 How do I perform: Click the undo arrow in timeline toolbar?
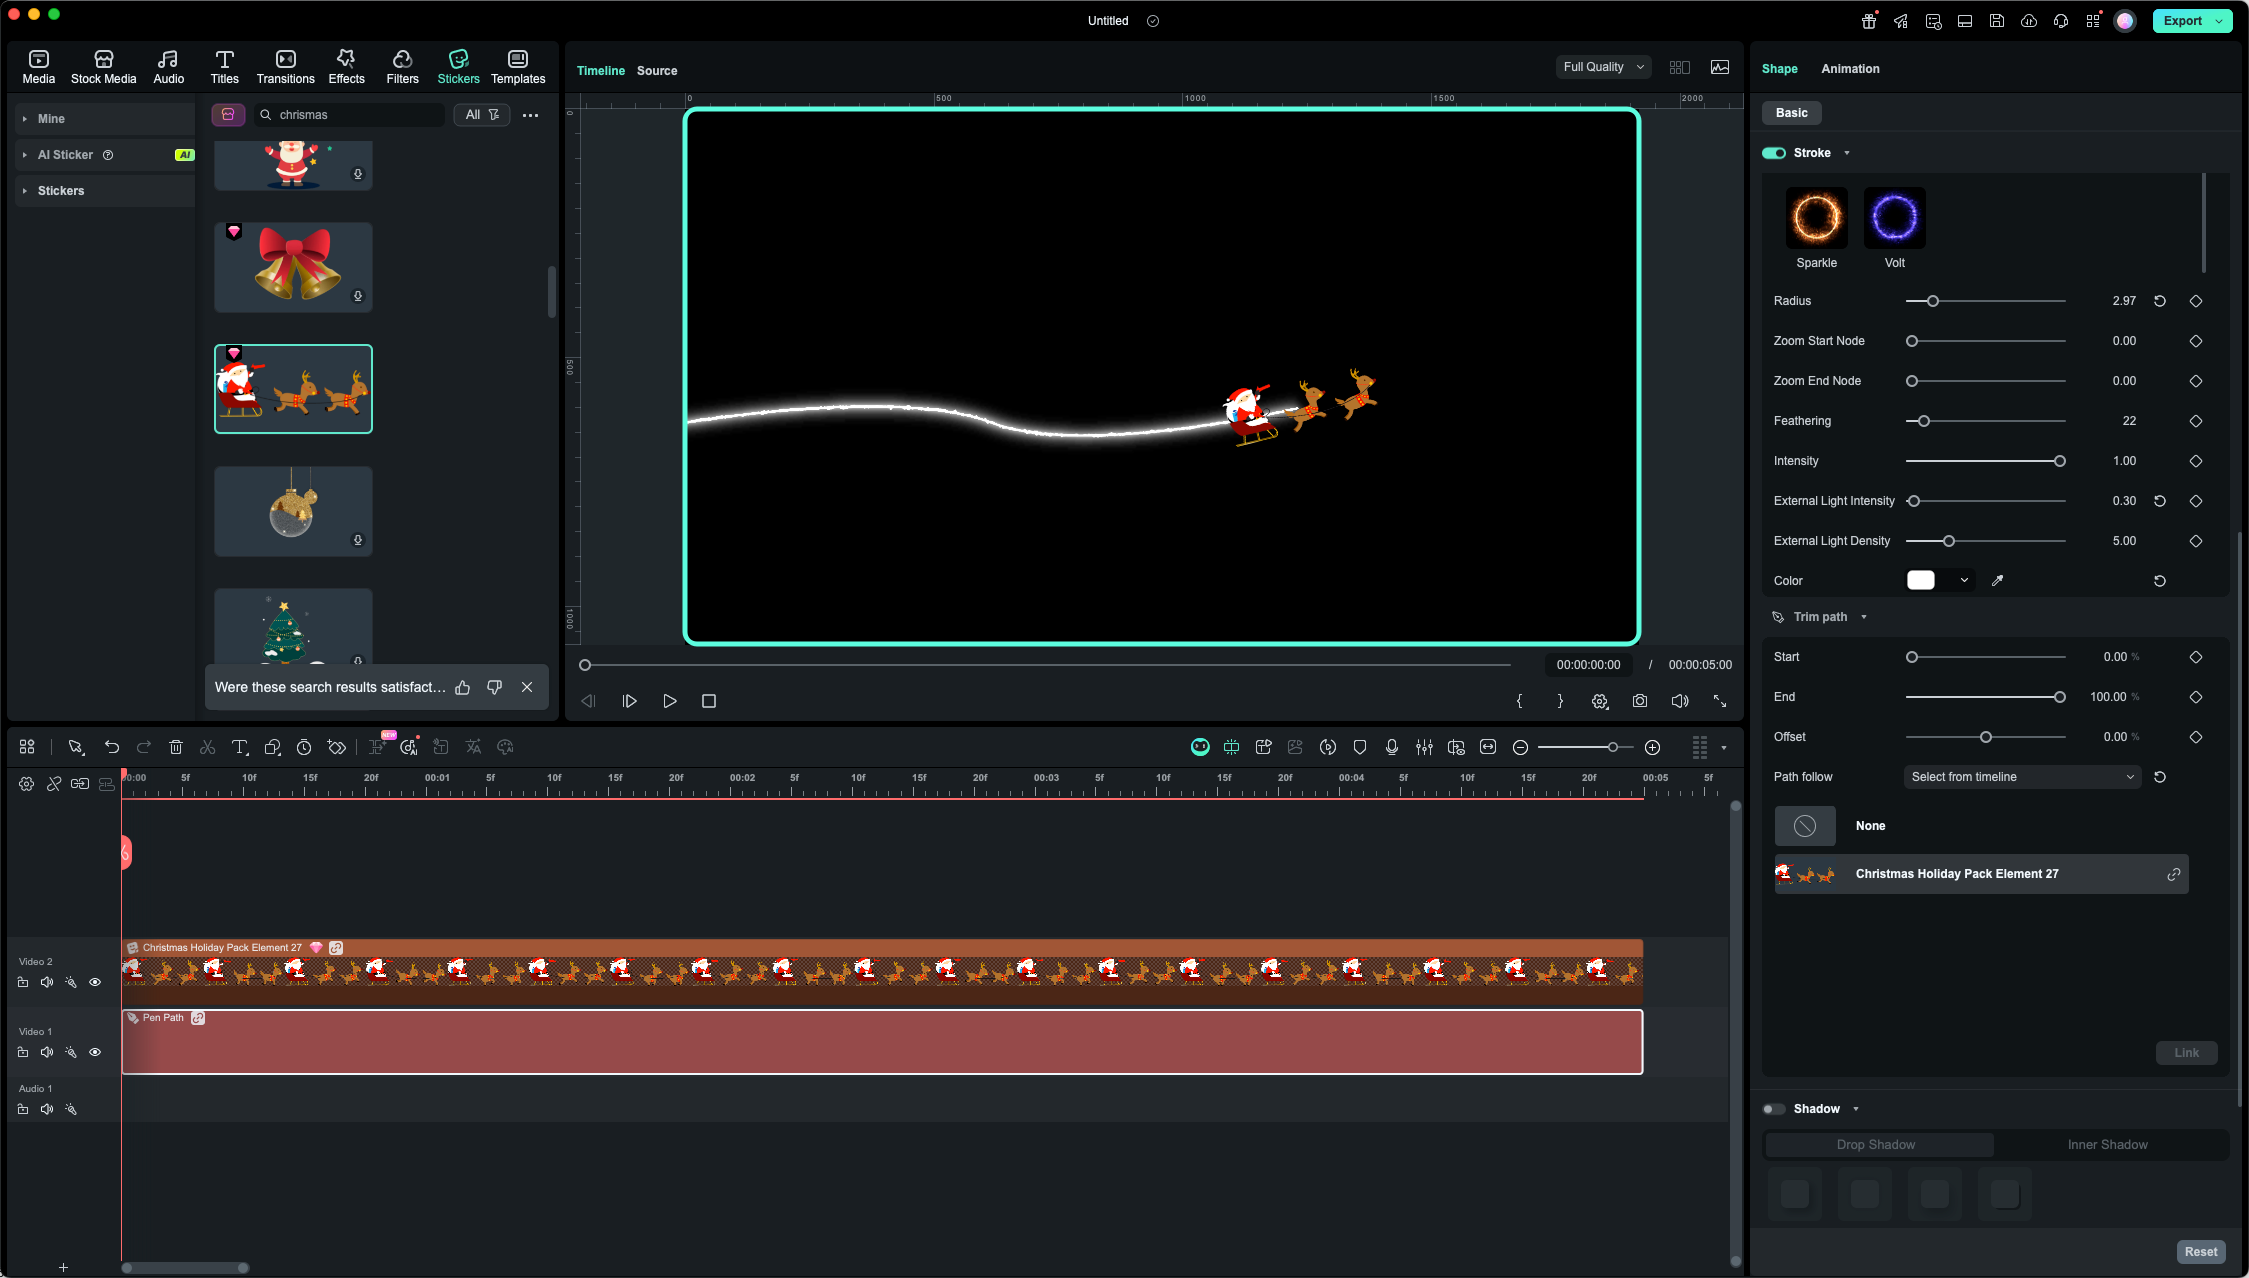click(x=112, y=747)
